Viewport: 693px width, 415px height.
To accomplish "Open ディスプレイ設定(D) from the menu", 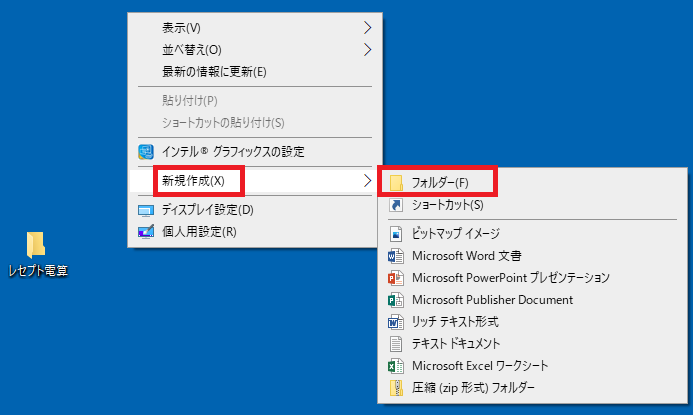I will (x=255, y=209).
